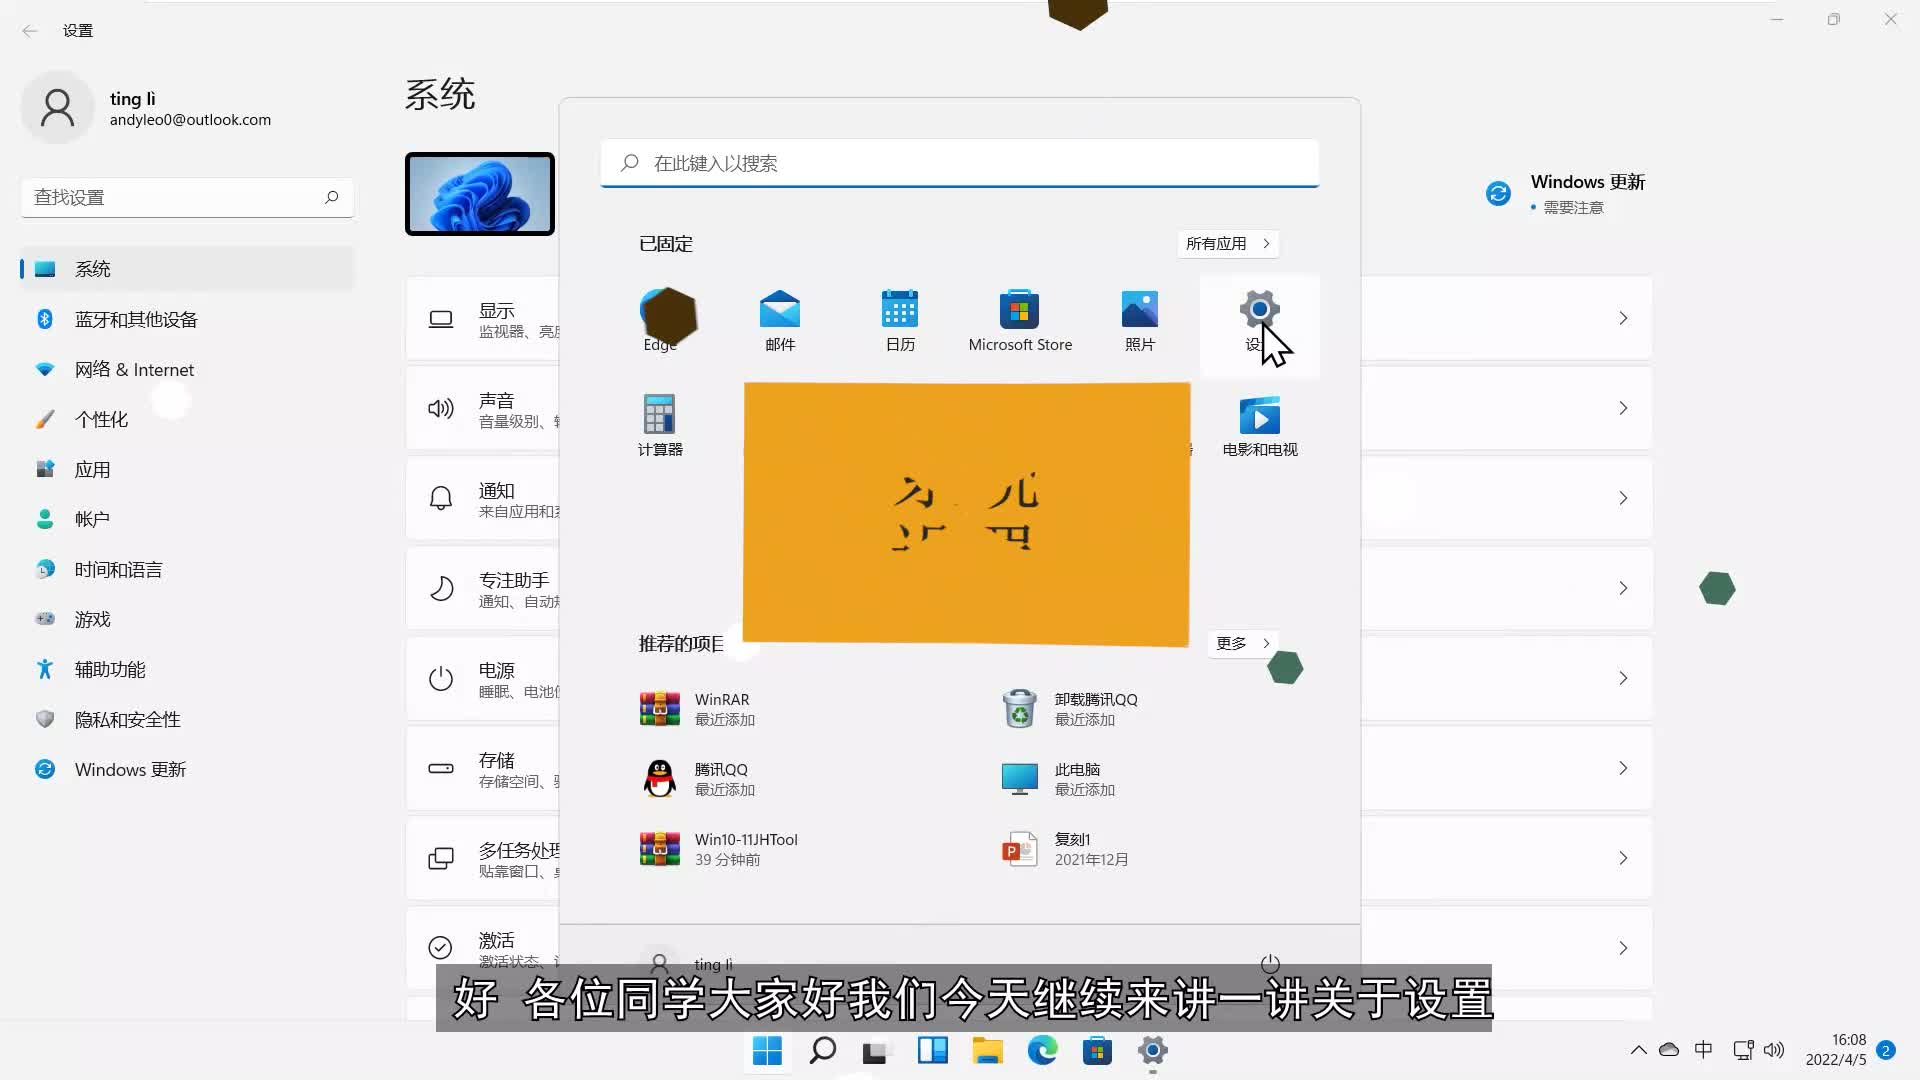Viewport: 1920px width, 1080px height.
Task: Open Win10-11JHTool recommended file
Action: point(720,849)
